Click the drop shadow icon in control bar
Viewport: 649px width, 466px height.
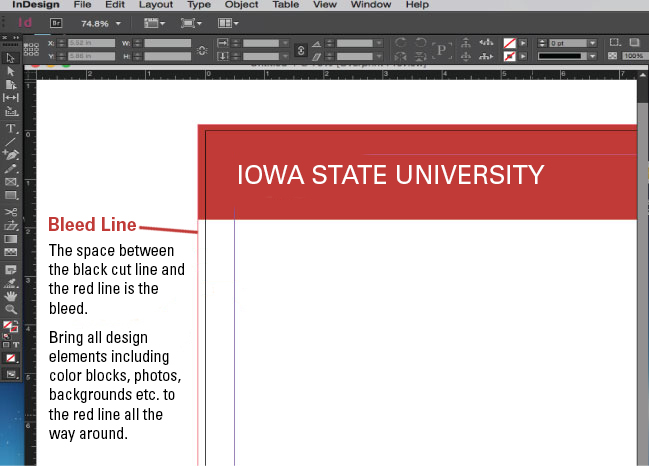pyautogui.click(x=634, y=42)
